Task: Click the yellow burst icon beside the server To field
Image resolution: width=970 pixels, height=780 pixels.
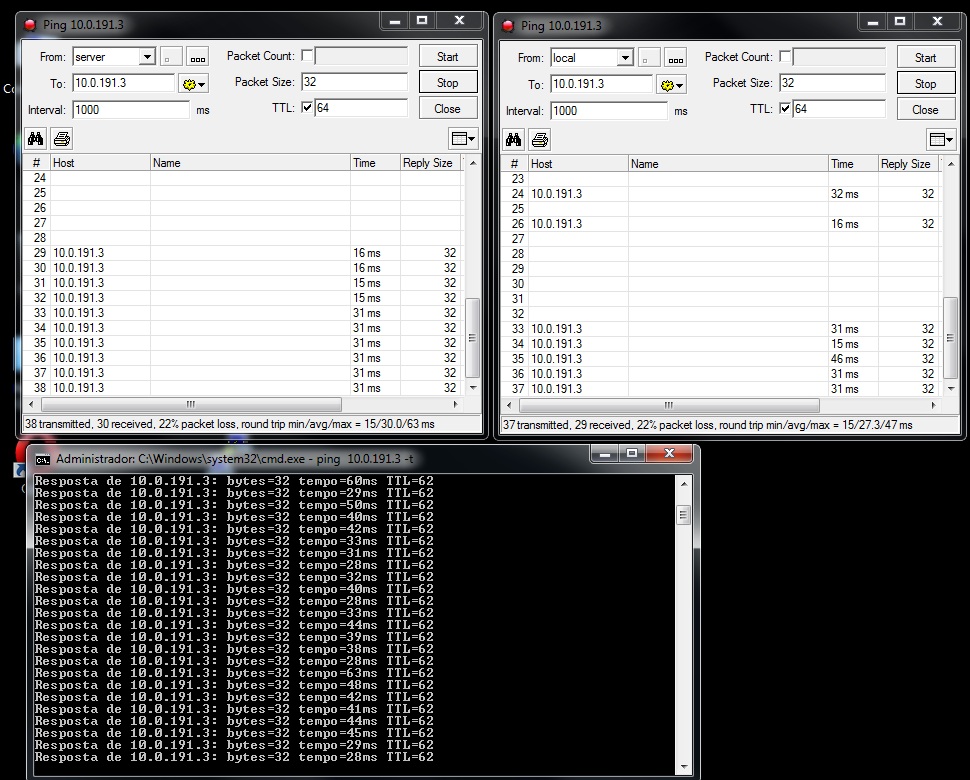Action: pos(187,83)
